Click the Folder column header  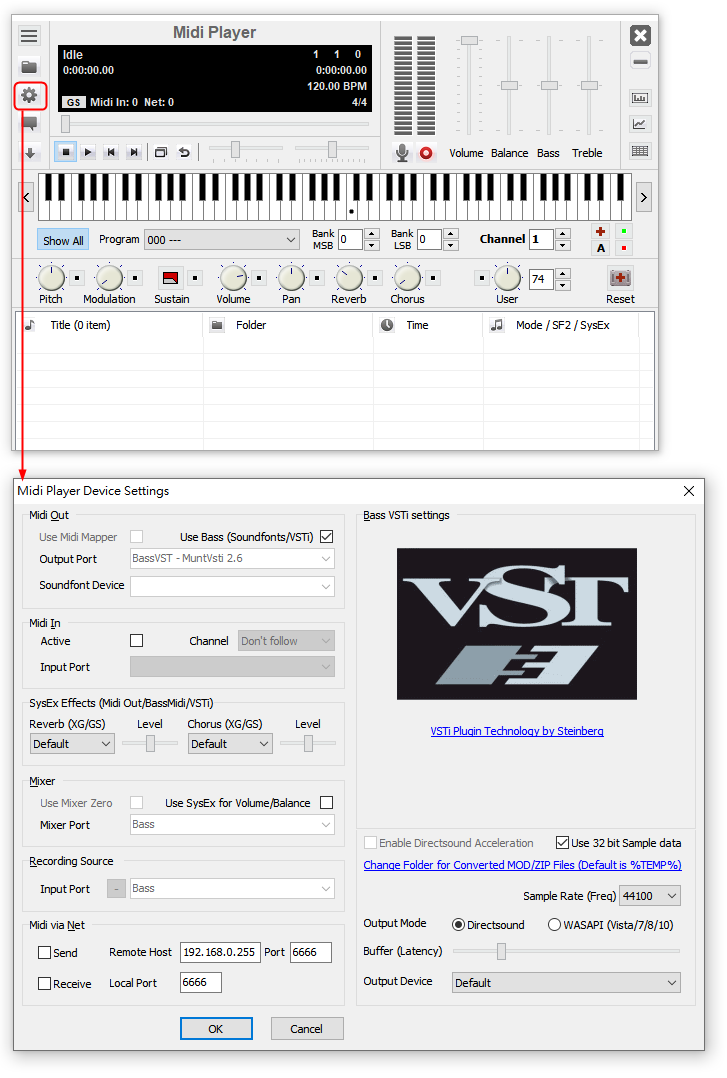(289, 325)
